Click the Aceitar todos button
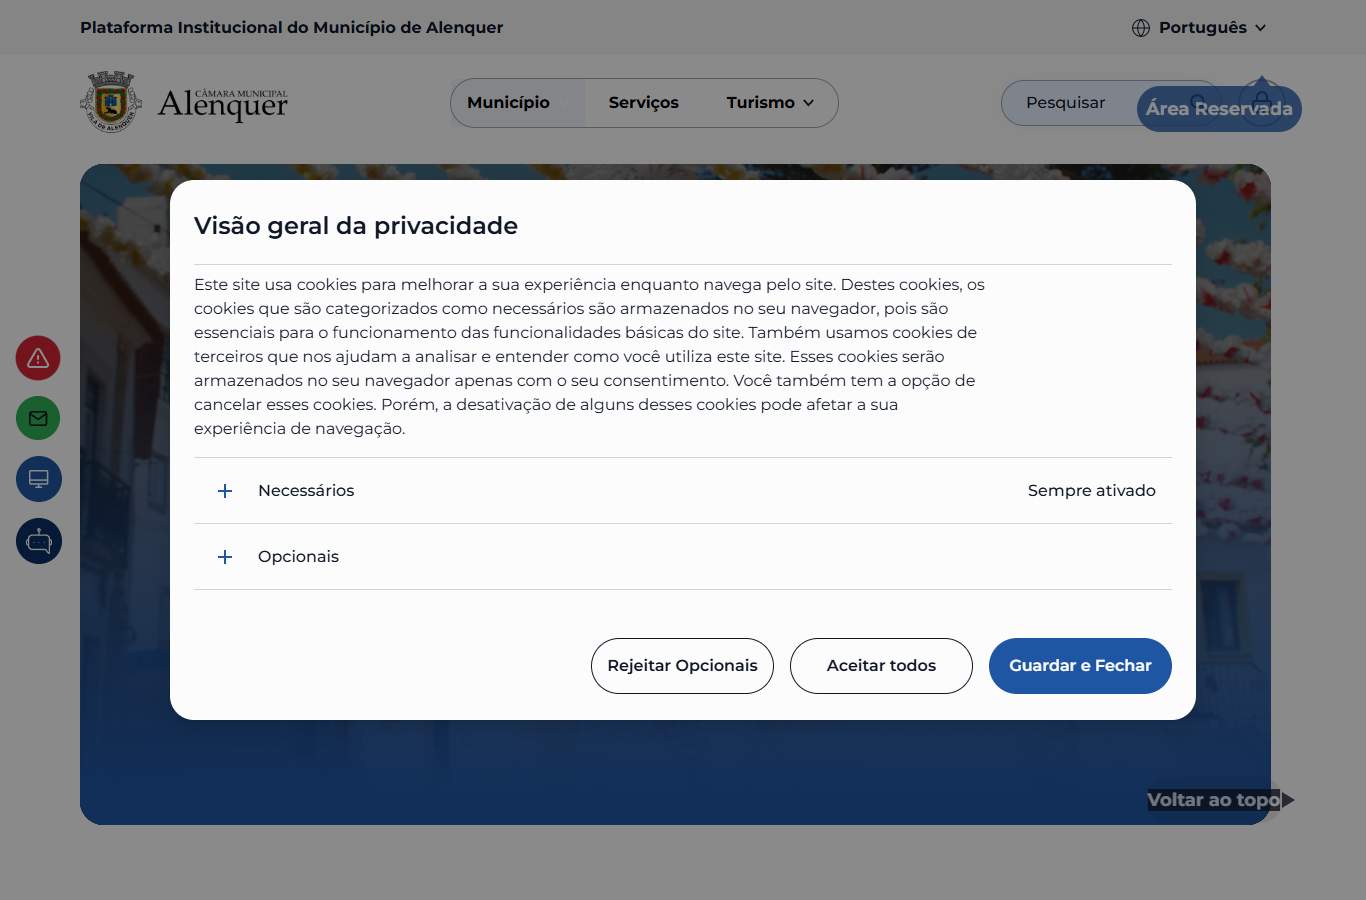 click(881, 666)
